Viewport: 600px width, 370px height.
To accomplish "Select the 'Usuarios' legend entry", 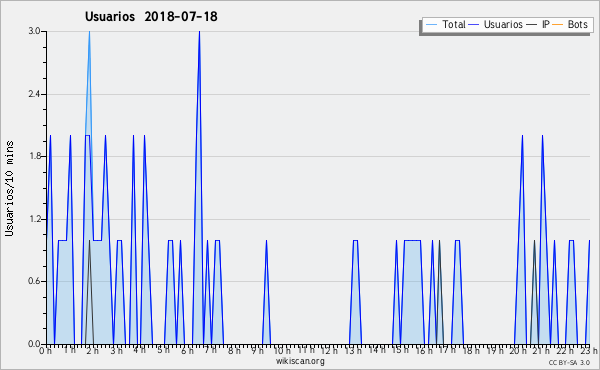I will (x=495, y=24).
